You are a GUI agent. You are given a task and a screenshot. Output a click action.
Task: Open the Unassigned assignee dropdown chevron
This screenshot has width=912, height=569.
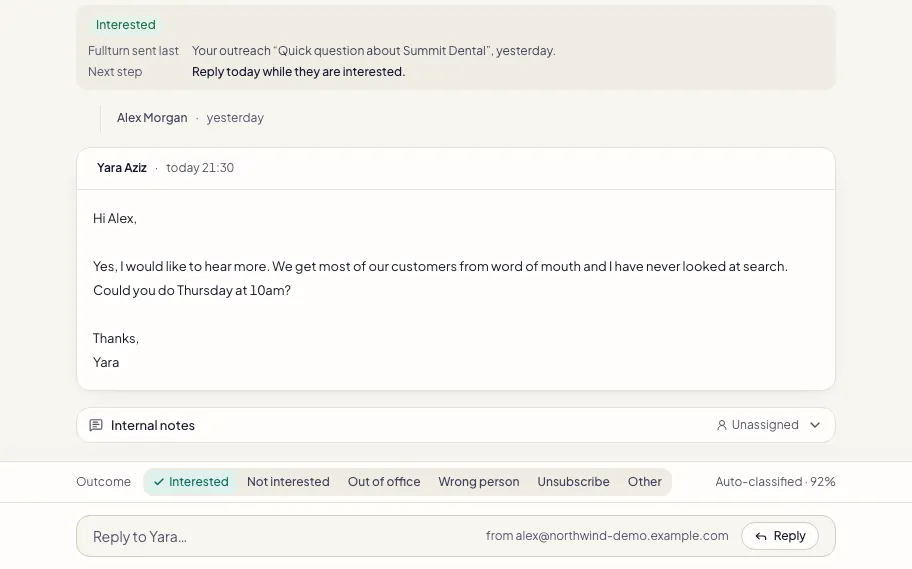point(815,425)
